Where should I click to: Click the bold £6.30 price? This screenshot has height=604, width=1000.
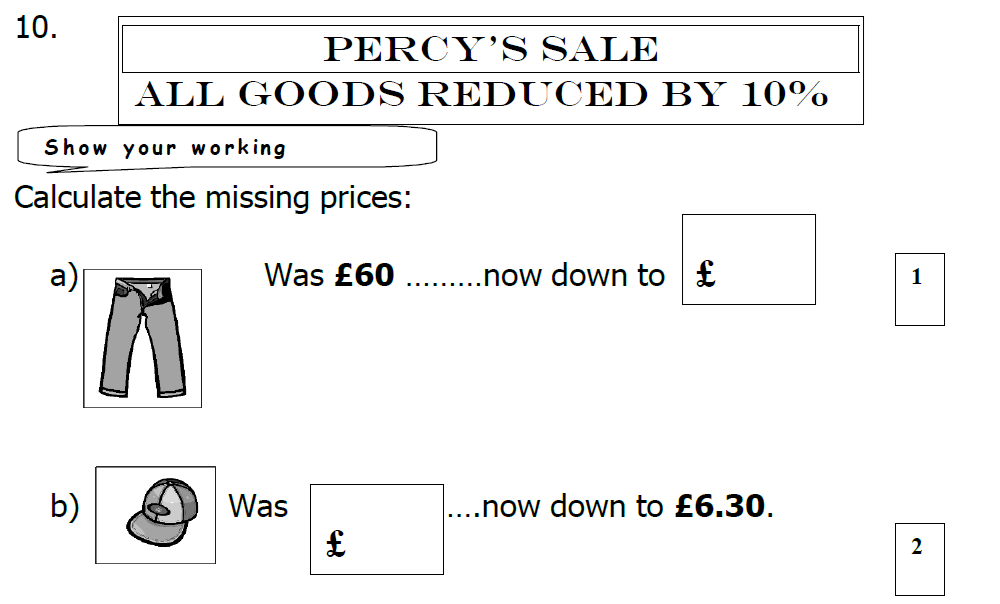click(719, 506)
